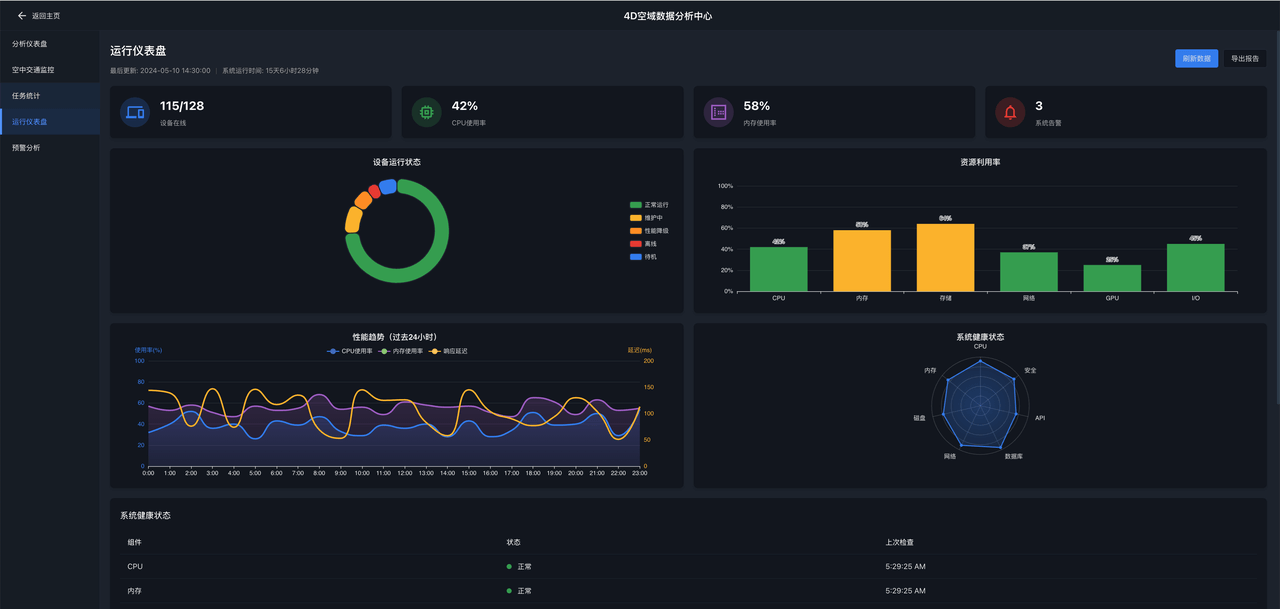Click the 刷新数据 button
Screen dimensions: 1280x609
pyautogui.click(x=1196, y=59)
